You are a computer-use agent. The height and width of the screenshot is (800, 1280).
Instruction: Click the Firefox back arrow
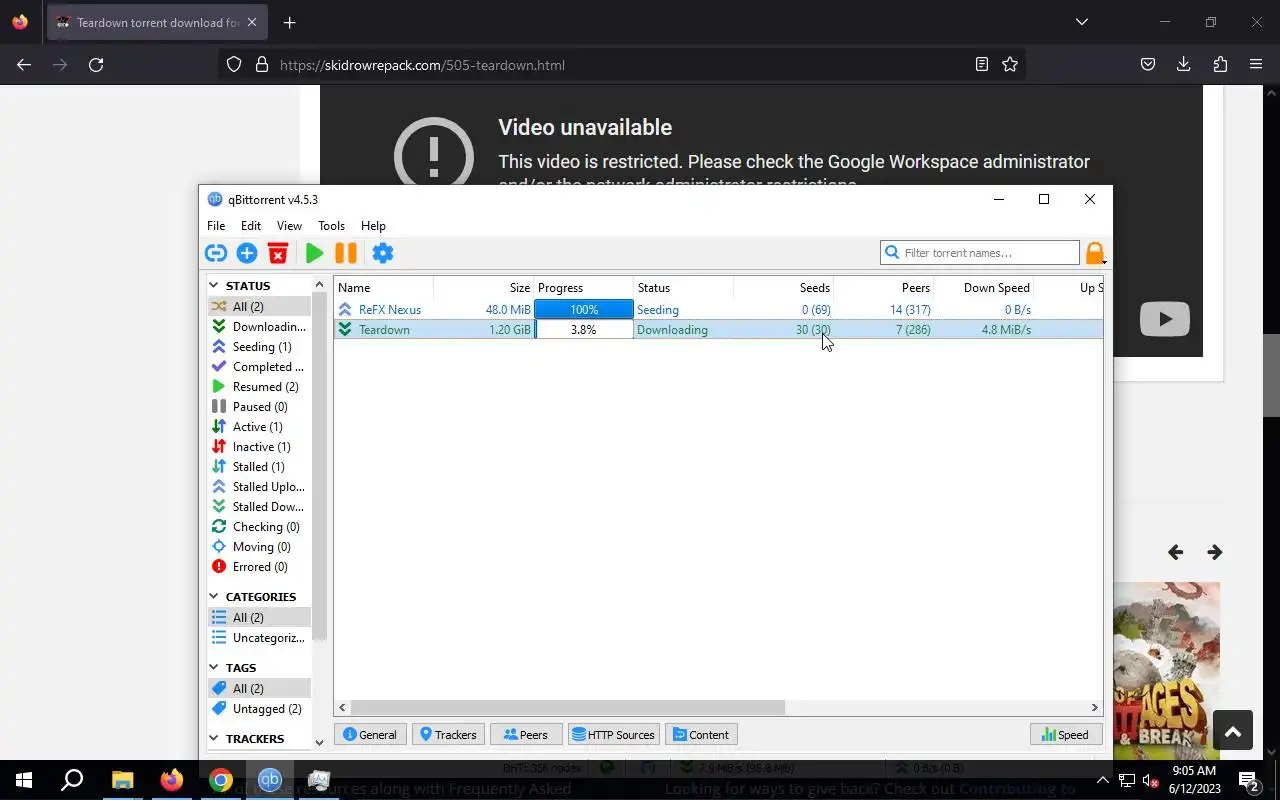(x=24, y=65)
